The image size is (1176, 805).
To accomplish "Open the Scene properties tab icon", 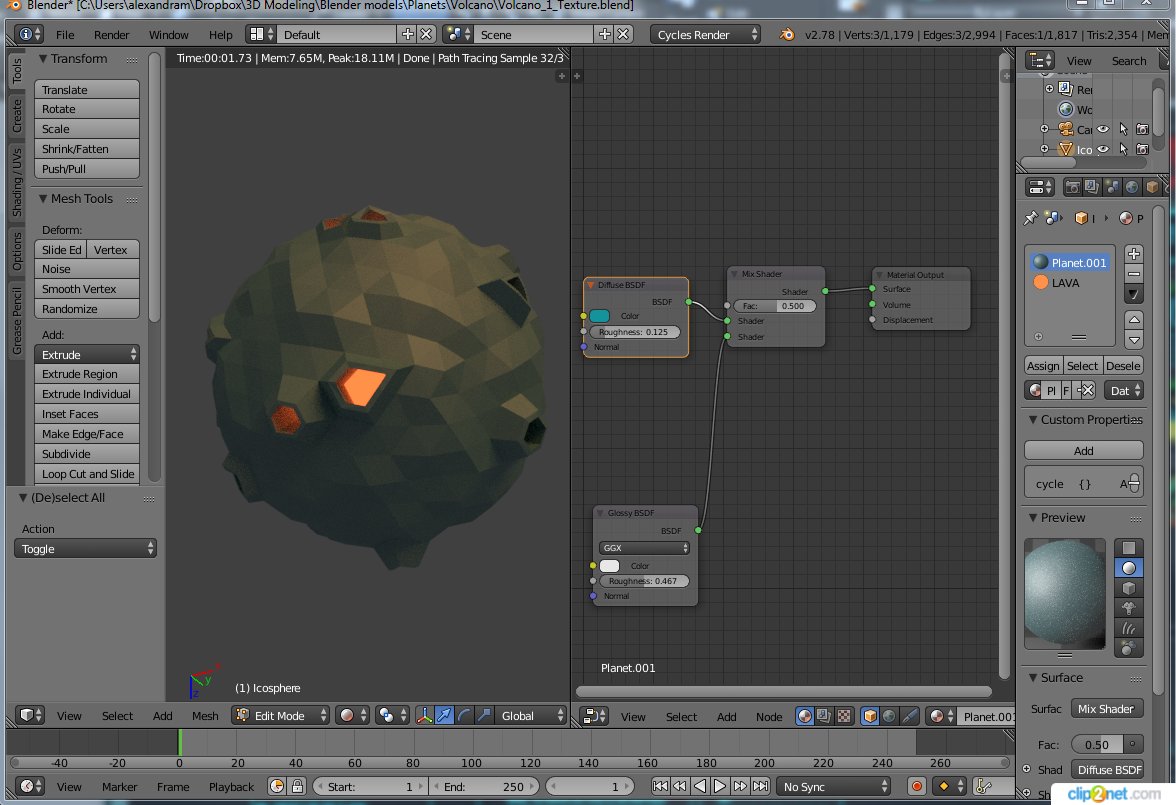I will (x=1112, y=187).
